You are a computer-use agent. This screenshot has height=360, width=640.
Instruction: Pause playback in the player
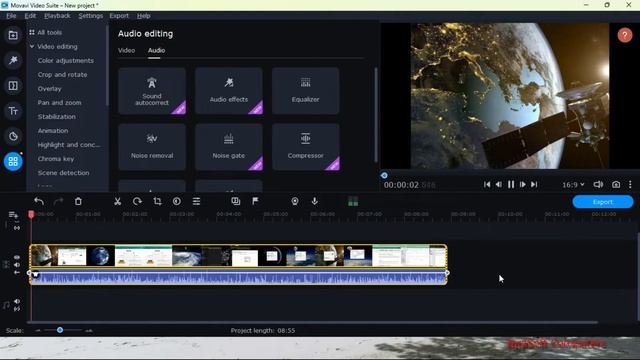[511, 184]
